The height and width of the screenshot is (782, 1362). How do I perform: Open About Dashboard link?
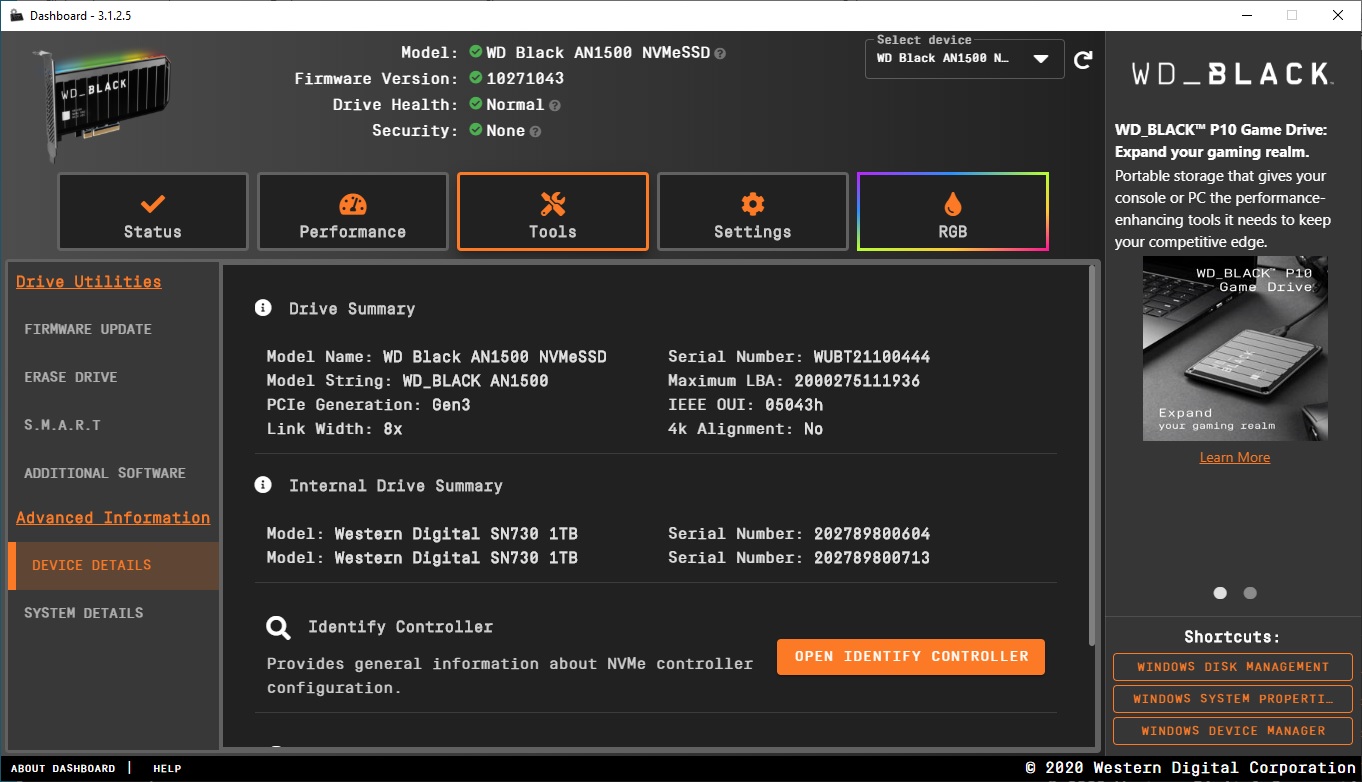coord(63,768)
